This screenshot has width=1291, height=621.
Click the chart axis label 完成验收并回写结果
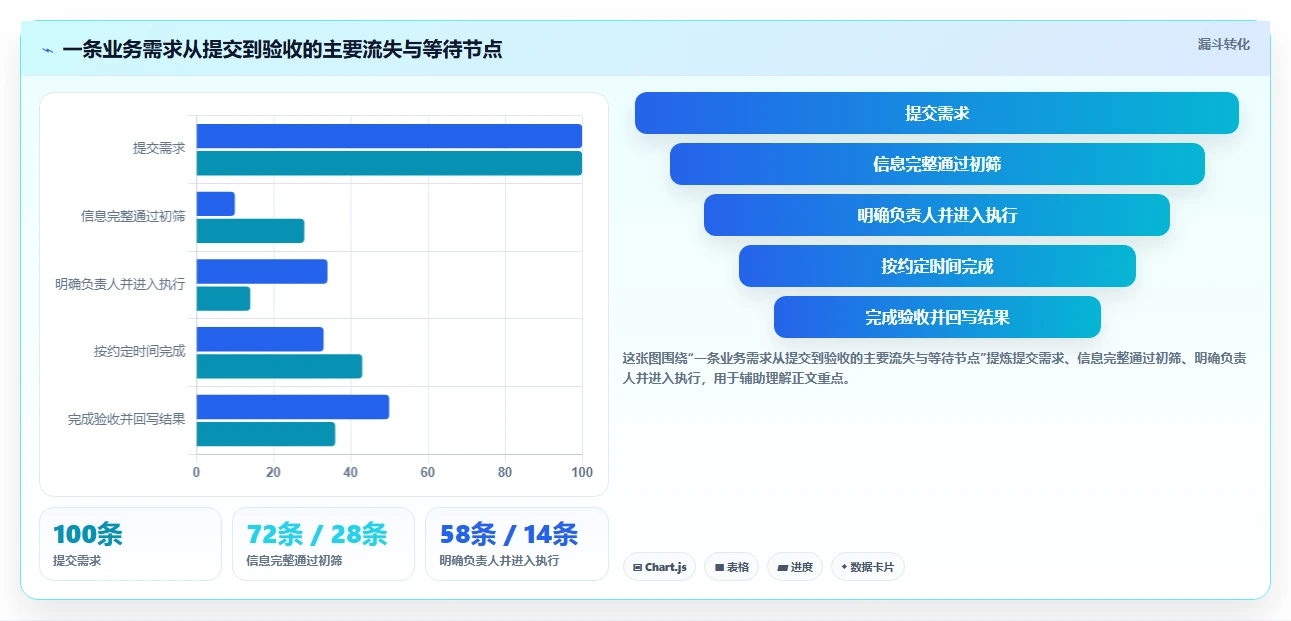tap(127, 420)
